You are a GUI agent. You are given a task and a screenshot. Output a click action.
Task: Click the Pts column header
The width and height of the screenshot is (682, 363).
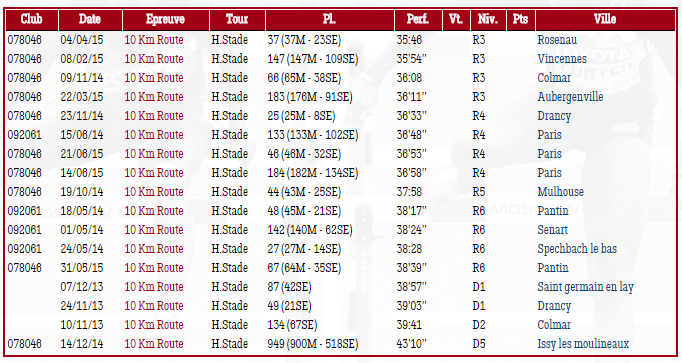(521, 20)
